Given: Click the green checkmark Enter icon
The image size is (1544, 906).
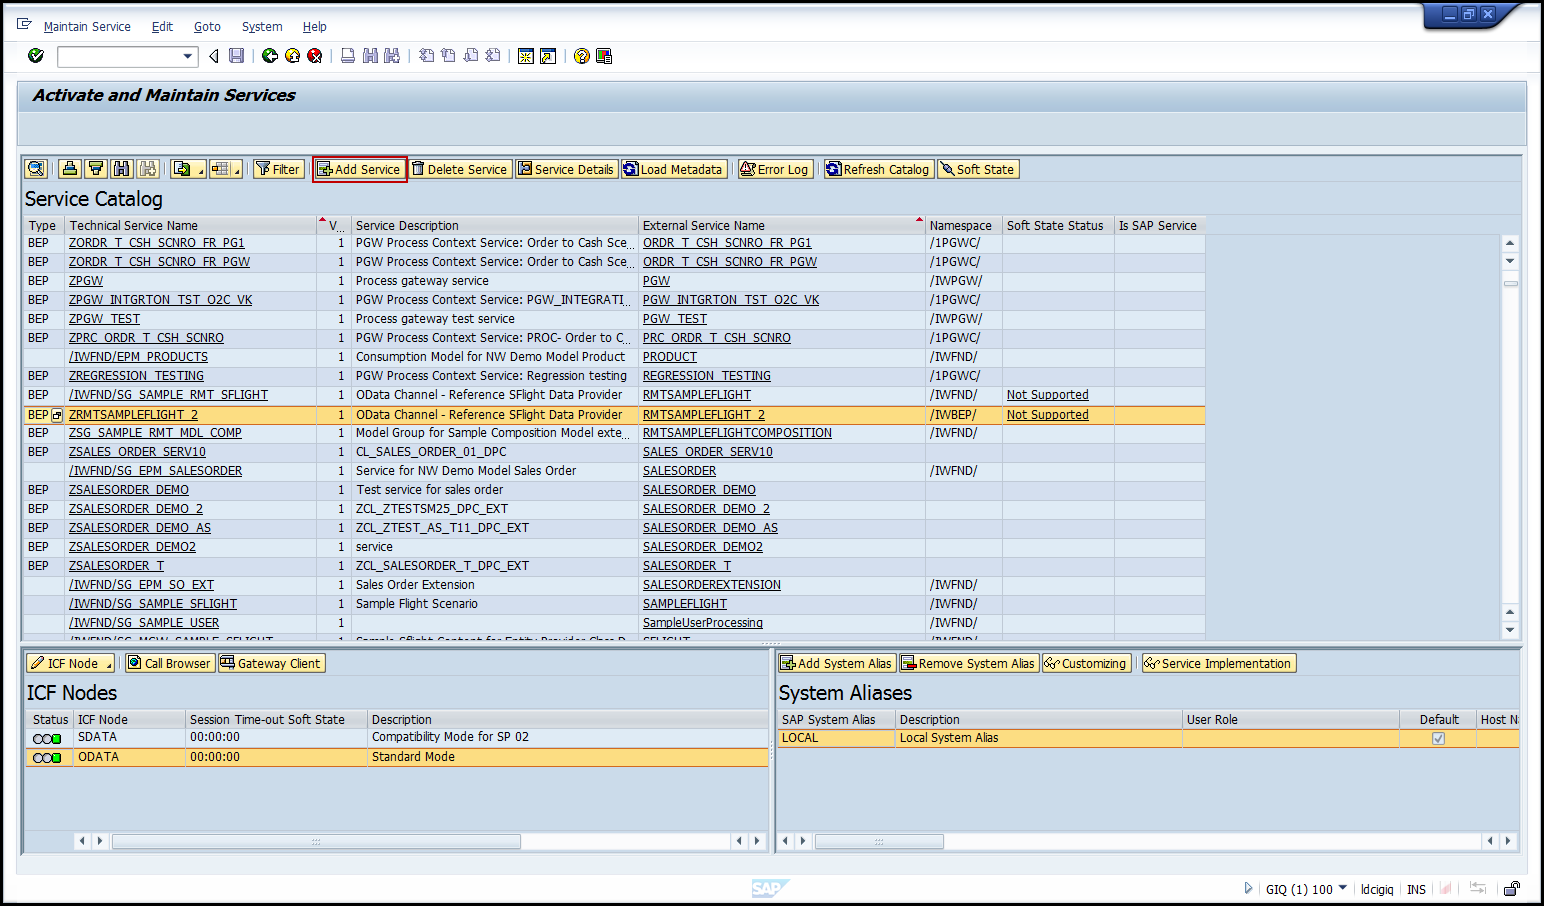Looking at the screenshot, I should (x=36, y=56).
